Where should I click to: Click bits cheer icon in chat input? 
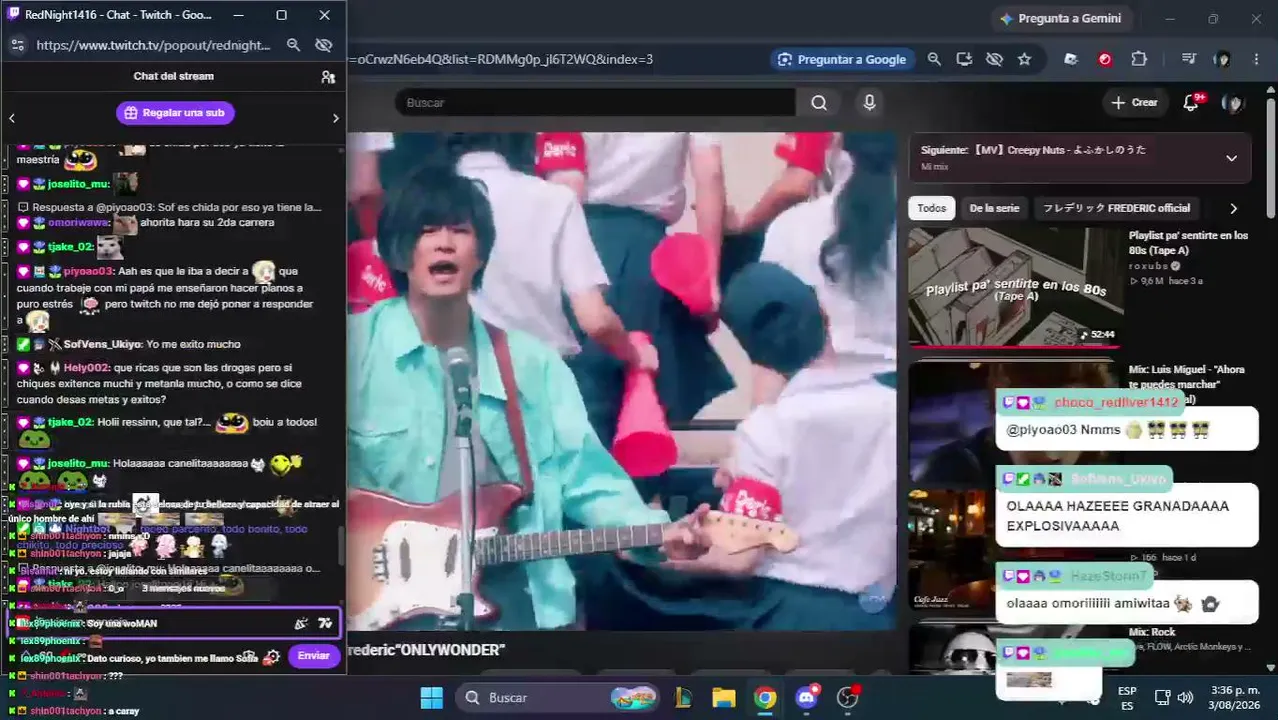pos(301,623)
